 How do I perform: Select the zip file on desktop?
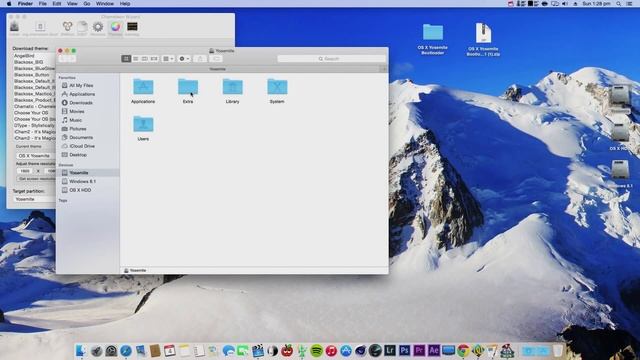pos(483,39)
